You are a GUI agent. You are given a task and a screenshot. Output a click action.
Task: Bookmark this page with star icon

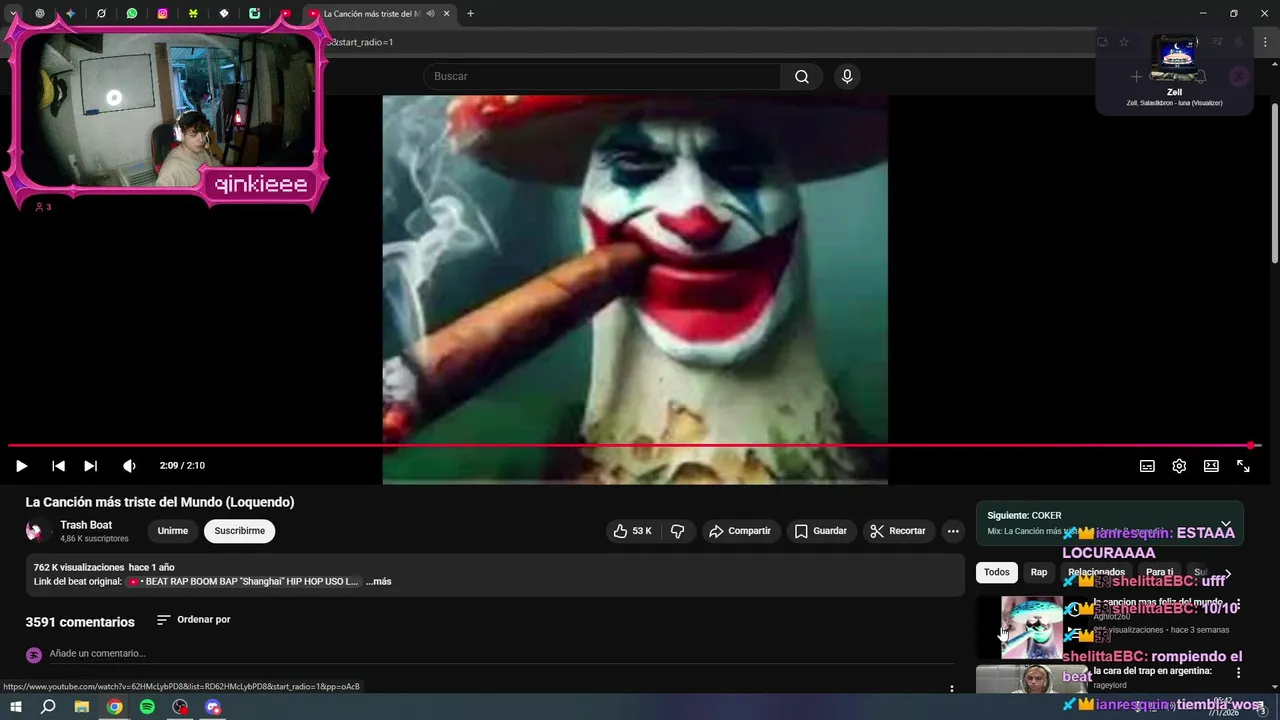(1124, 42)
